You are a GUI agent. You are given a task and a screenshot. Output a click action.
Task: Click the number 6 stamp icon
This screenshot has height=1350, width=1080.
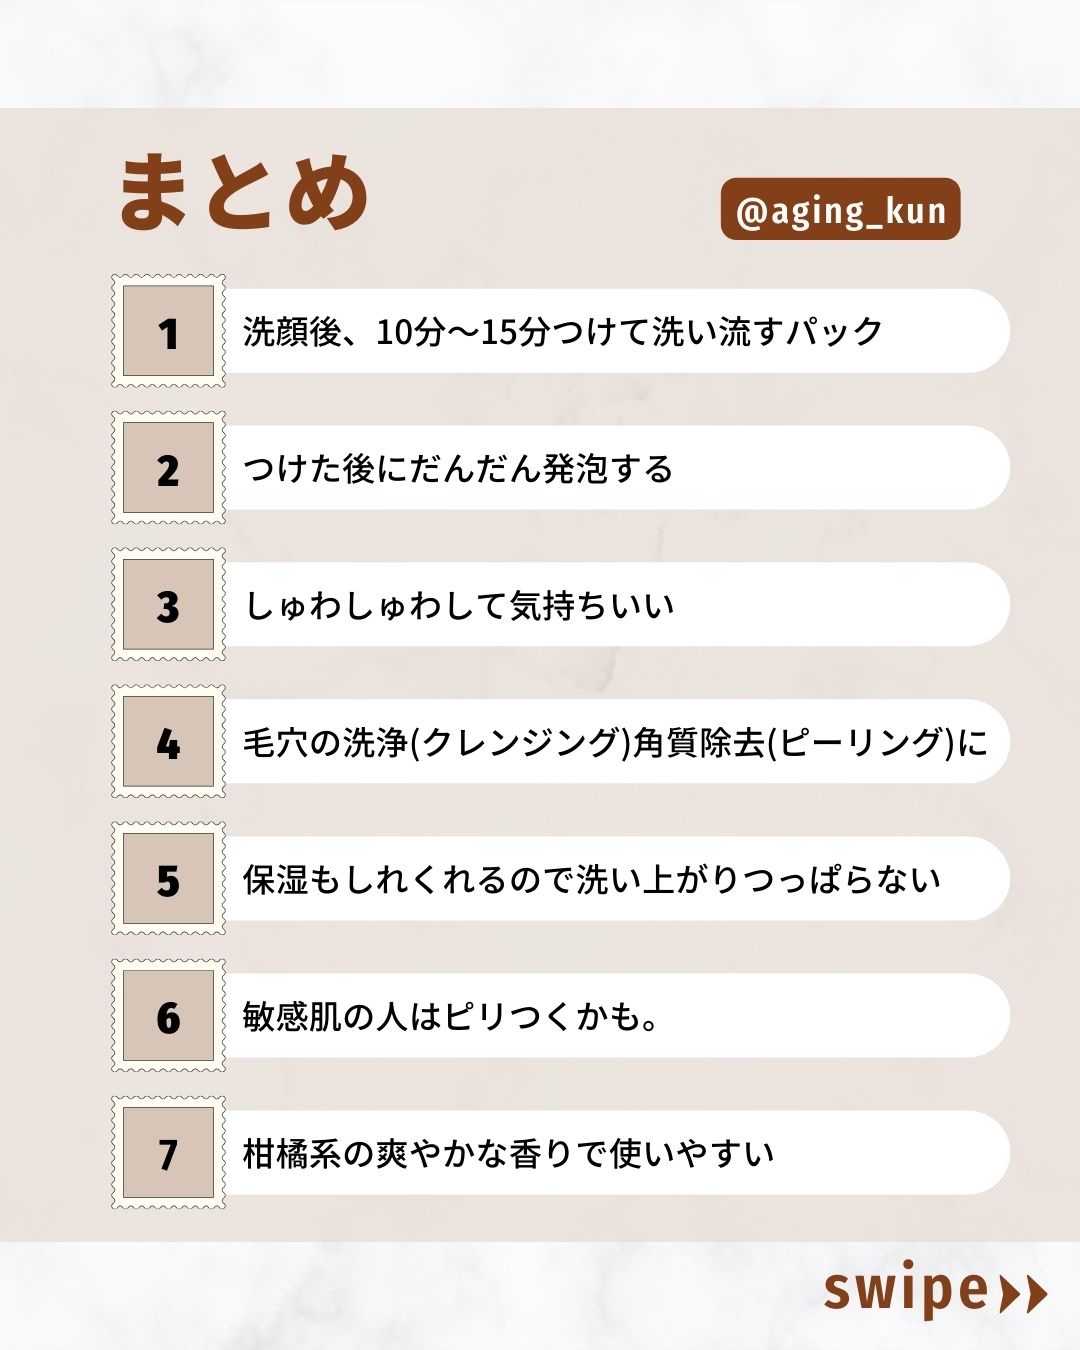(168, 1016)
